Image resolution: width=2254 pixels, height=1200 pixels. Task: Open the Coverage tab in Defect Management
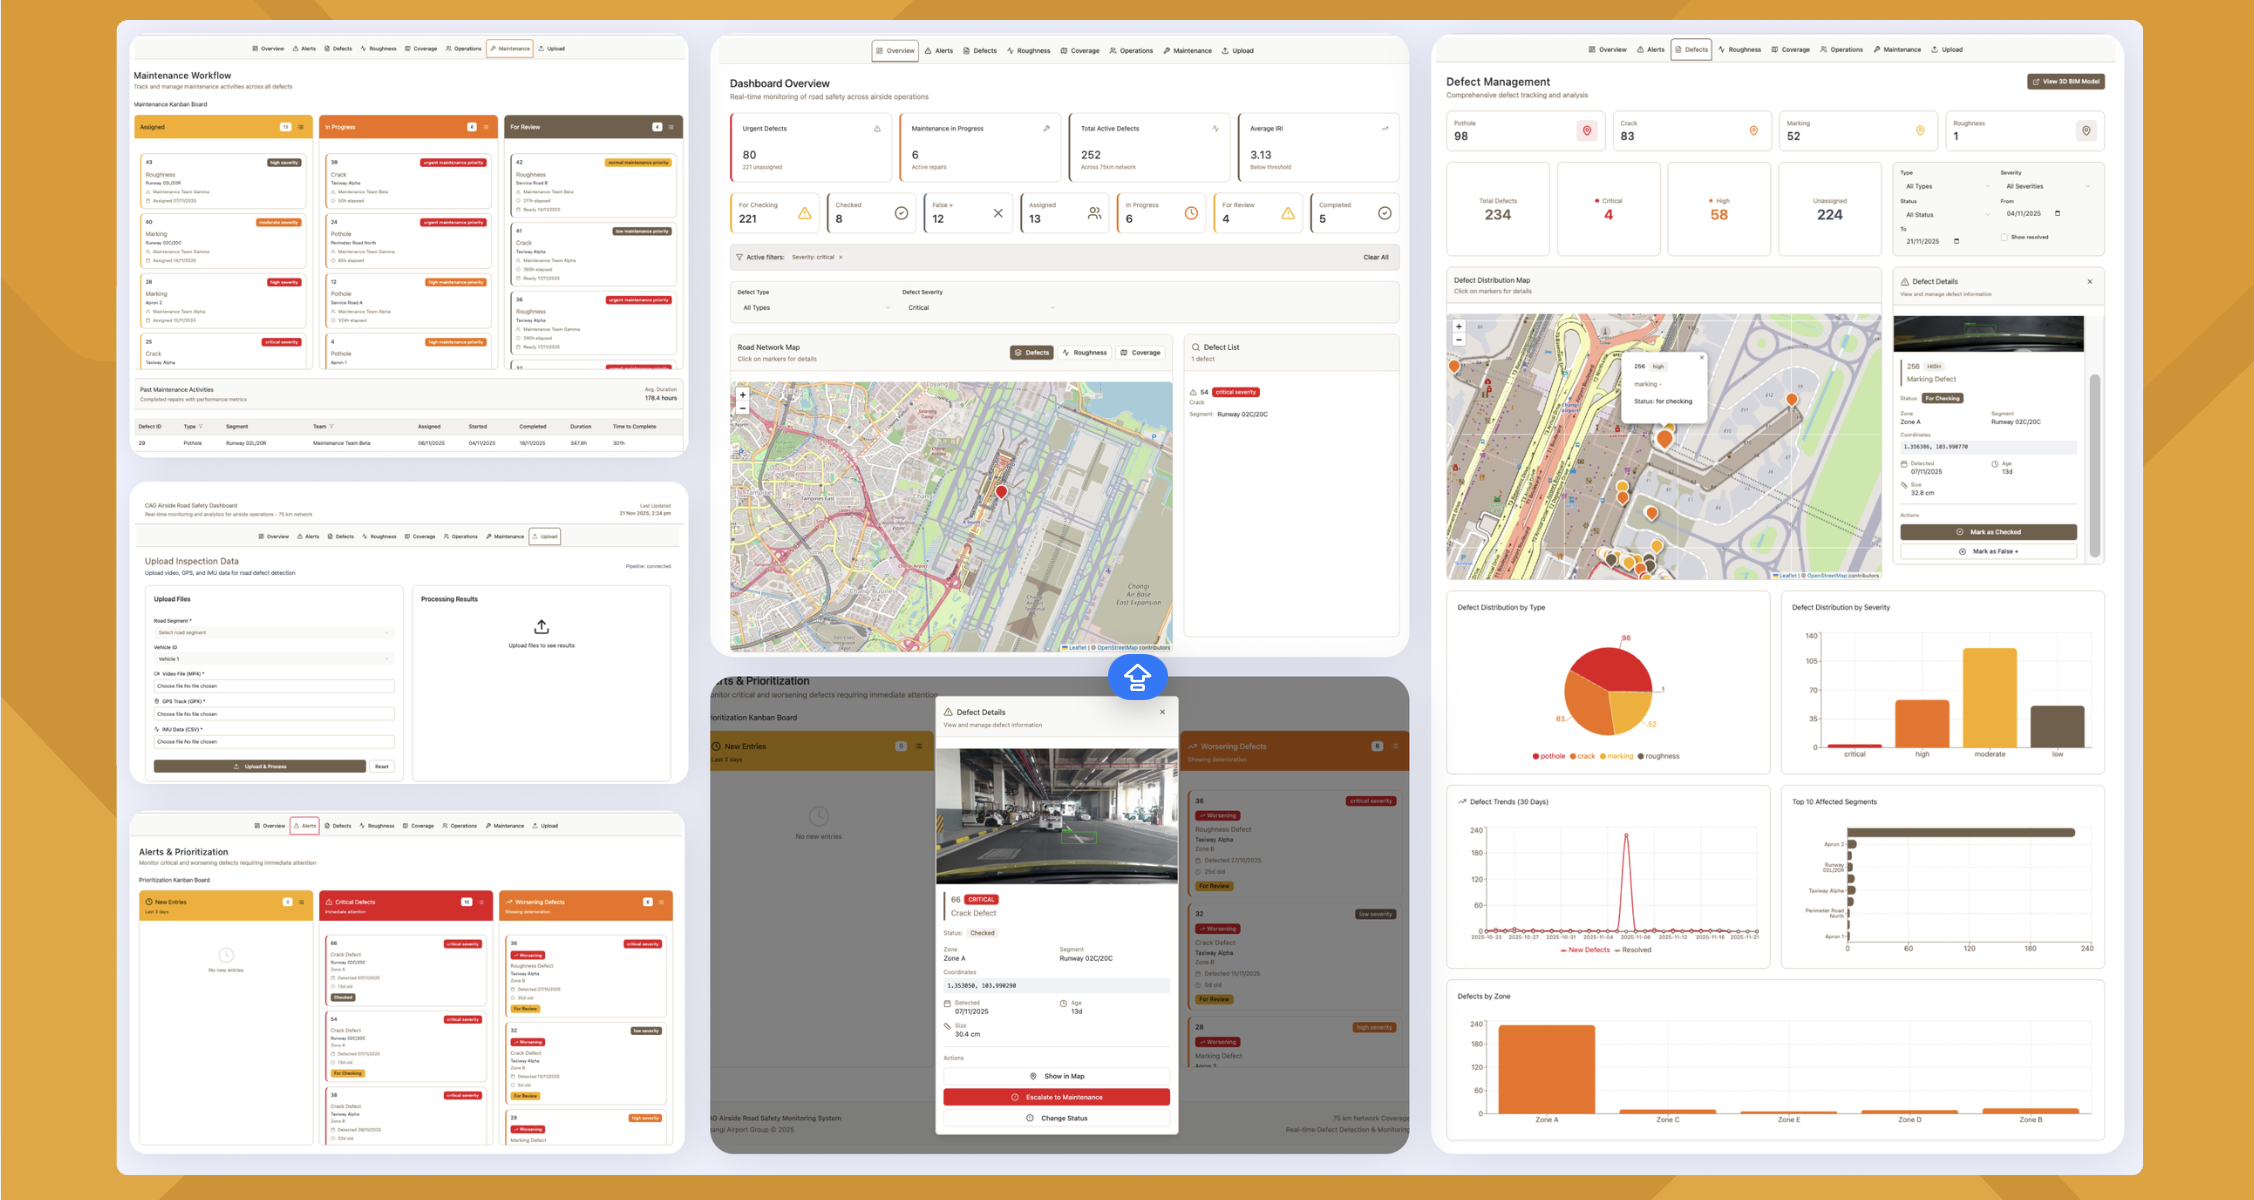pos(1790,50)
